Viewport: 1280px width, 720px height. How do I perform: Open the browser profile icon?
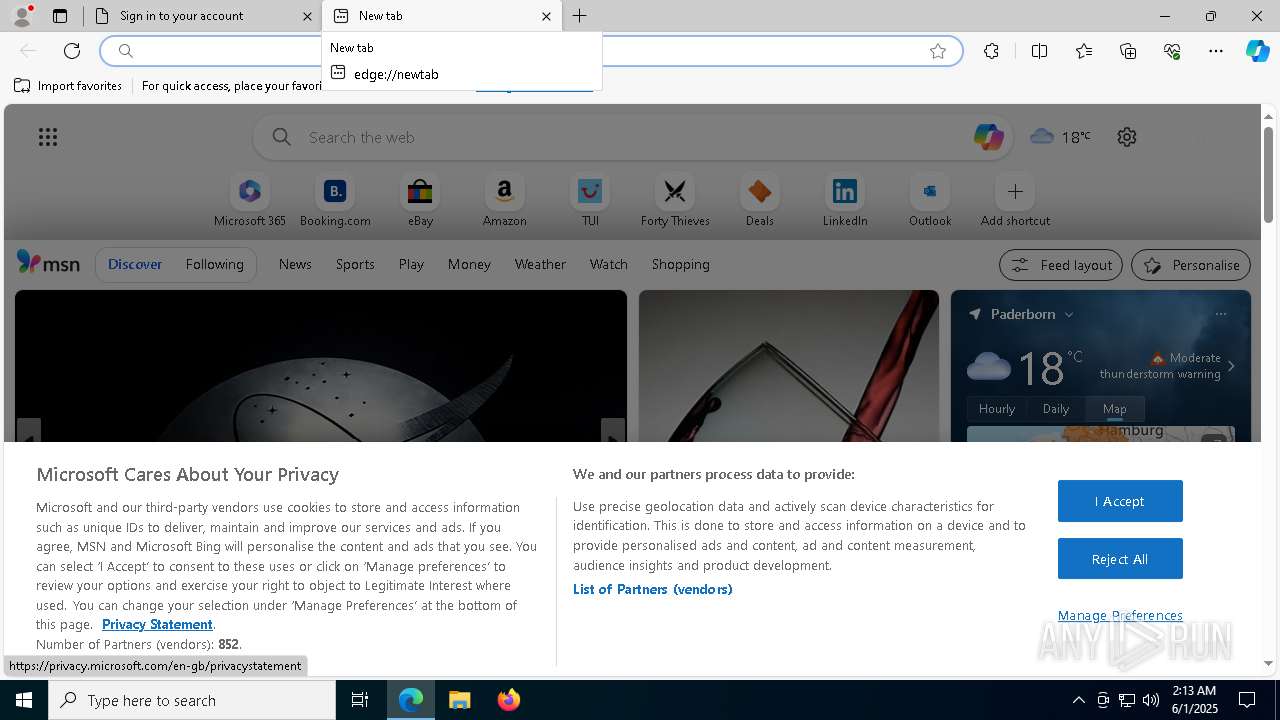[x=22, y=16]
